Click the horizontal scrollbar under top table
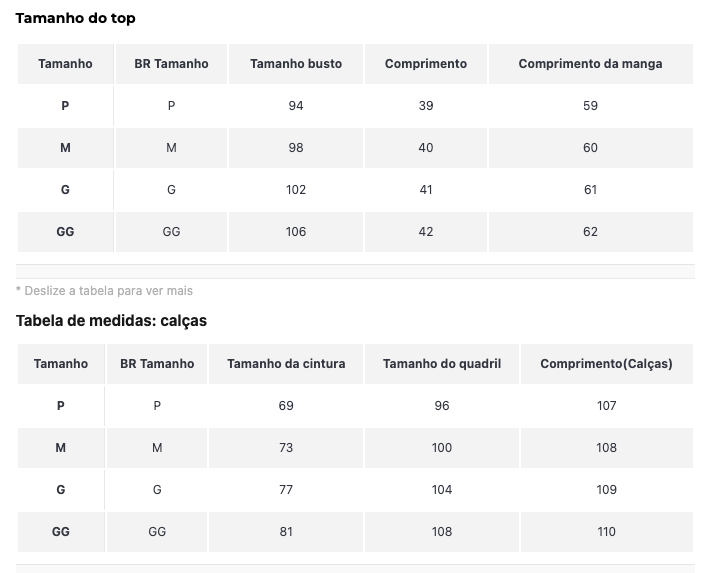The height and width of the screenshot is (573, 703). coord(355,272)
